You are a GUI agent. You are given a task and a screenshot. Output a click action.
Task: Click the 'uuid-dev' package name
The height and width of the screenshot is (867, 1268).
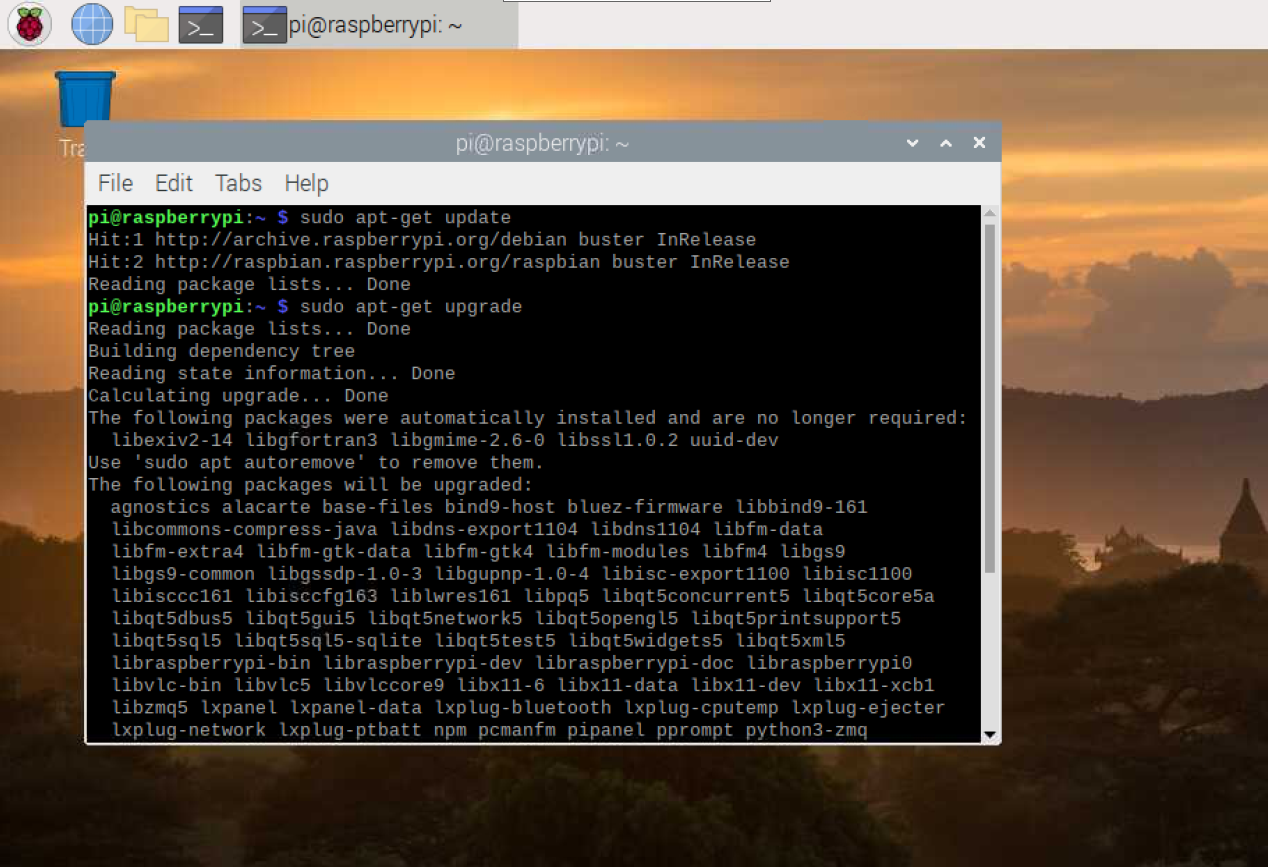pyautogui.click(x=734, y=440)
